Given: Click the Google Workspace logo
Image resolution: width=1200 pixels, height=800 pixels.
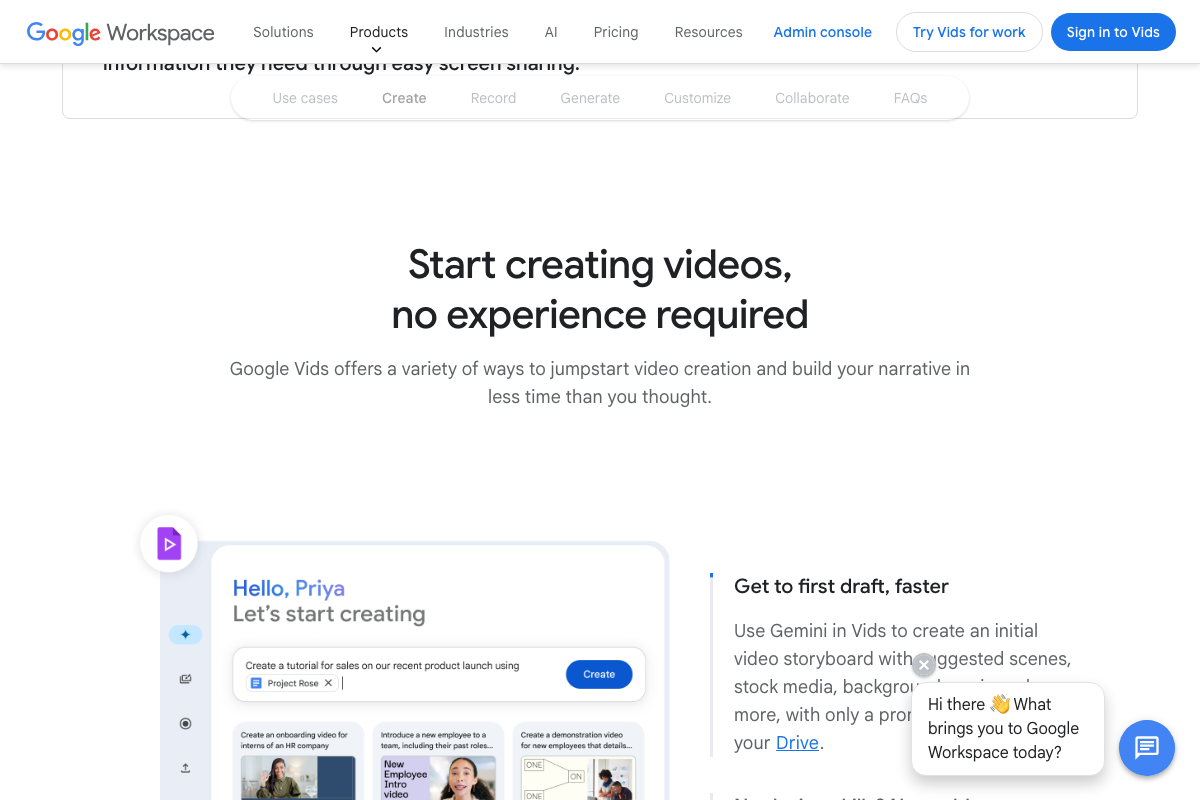Looking at the screenshot, I should pyautogui.click(x=120, y=32).
